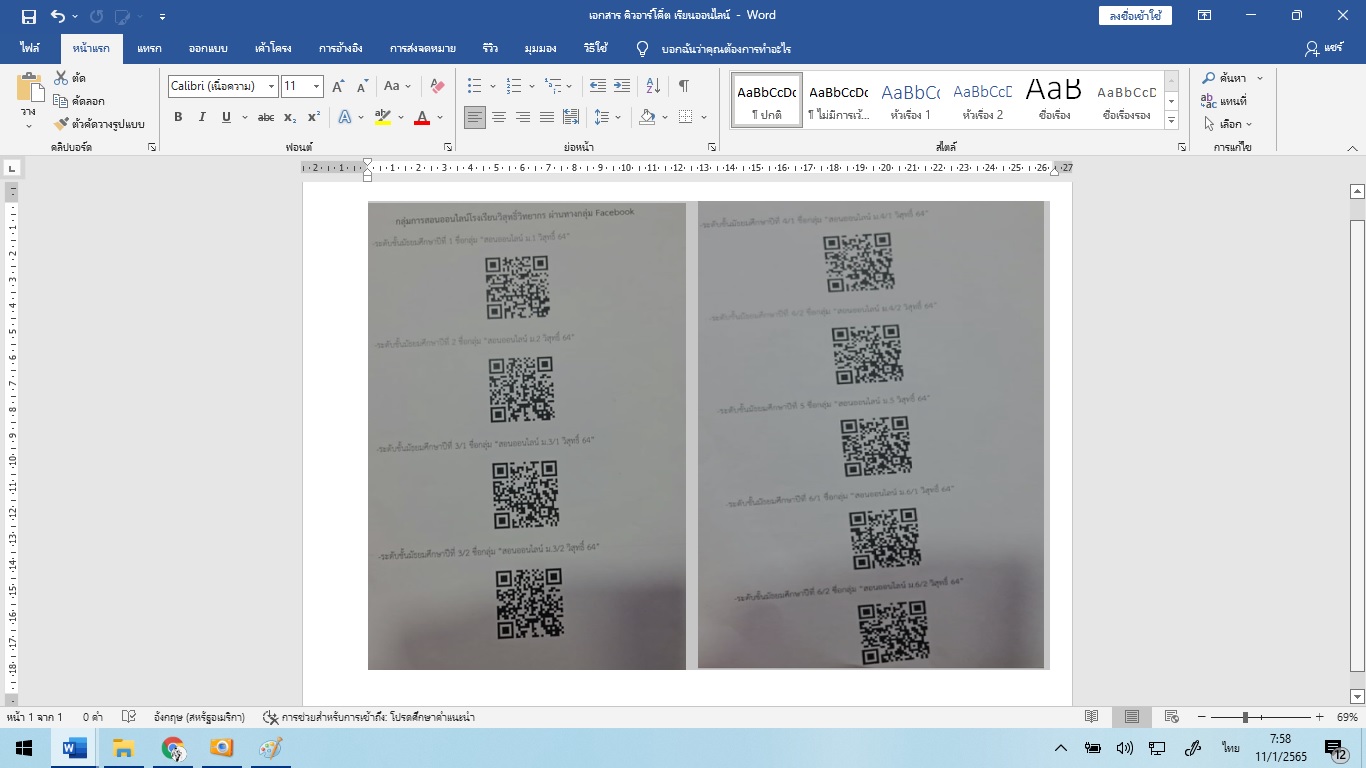Align text to the right
The image size is (1366, 768).
522,117
